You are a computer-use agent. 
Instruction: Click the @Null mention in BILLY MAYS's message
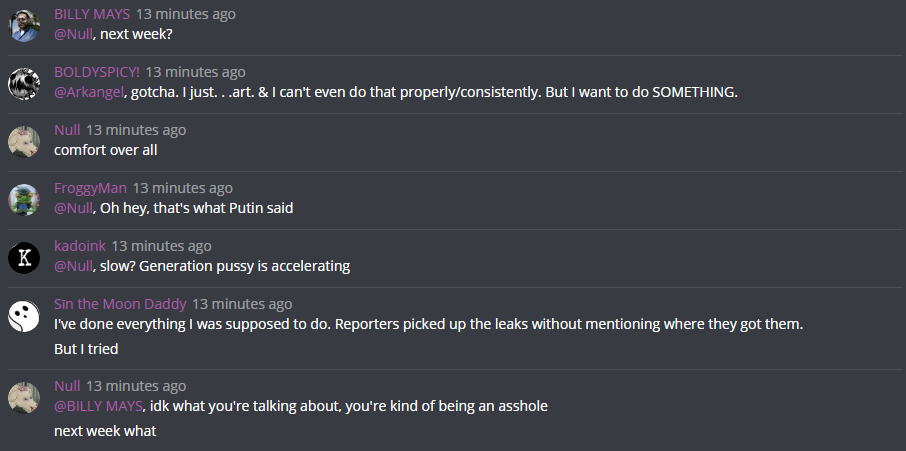[73, 34]
